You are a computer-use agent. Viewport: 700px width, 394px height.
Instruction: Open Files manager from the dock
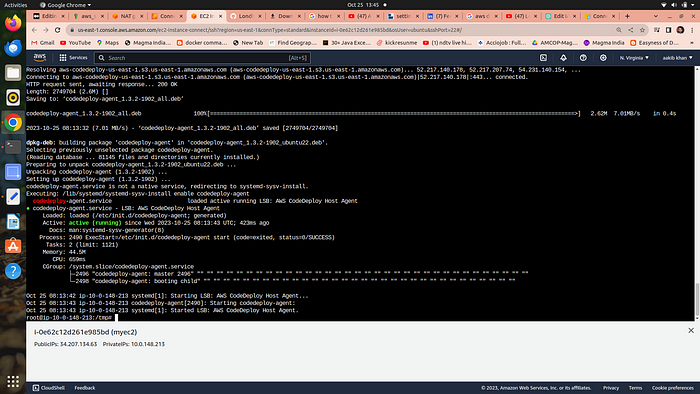tap(13, 72)
